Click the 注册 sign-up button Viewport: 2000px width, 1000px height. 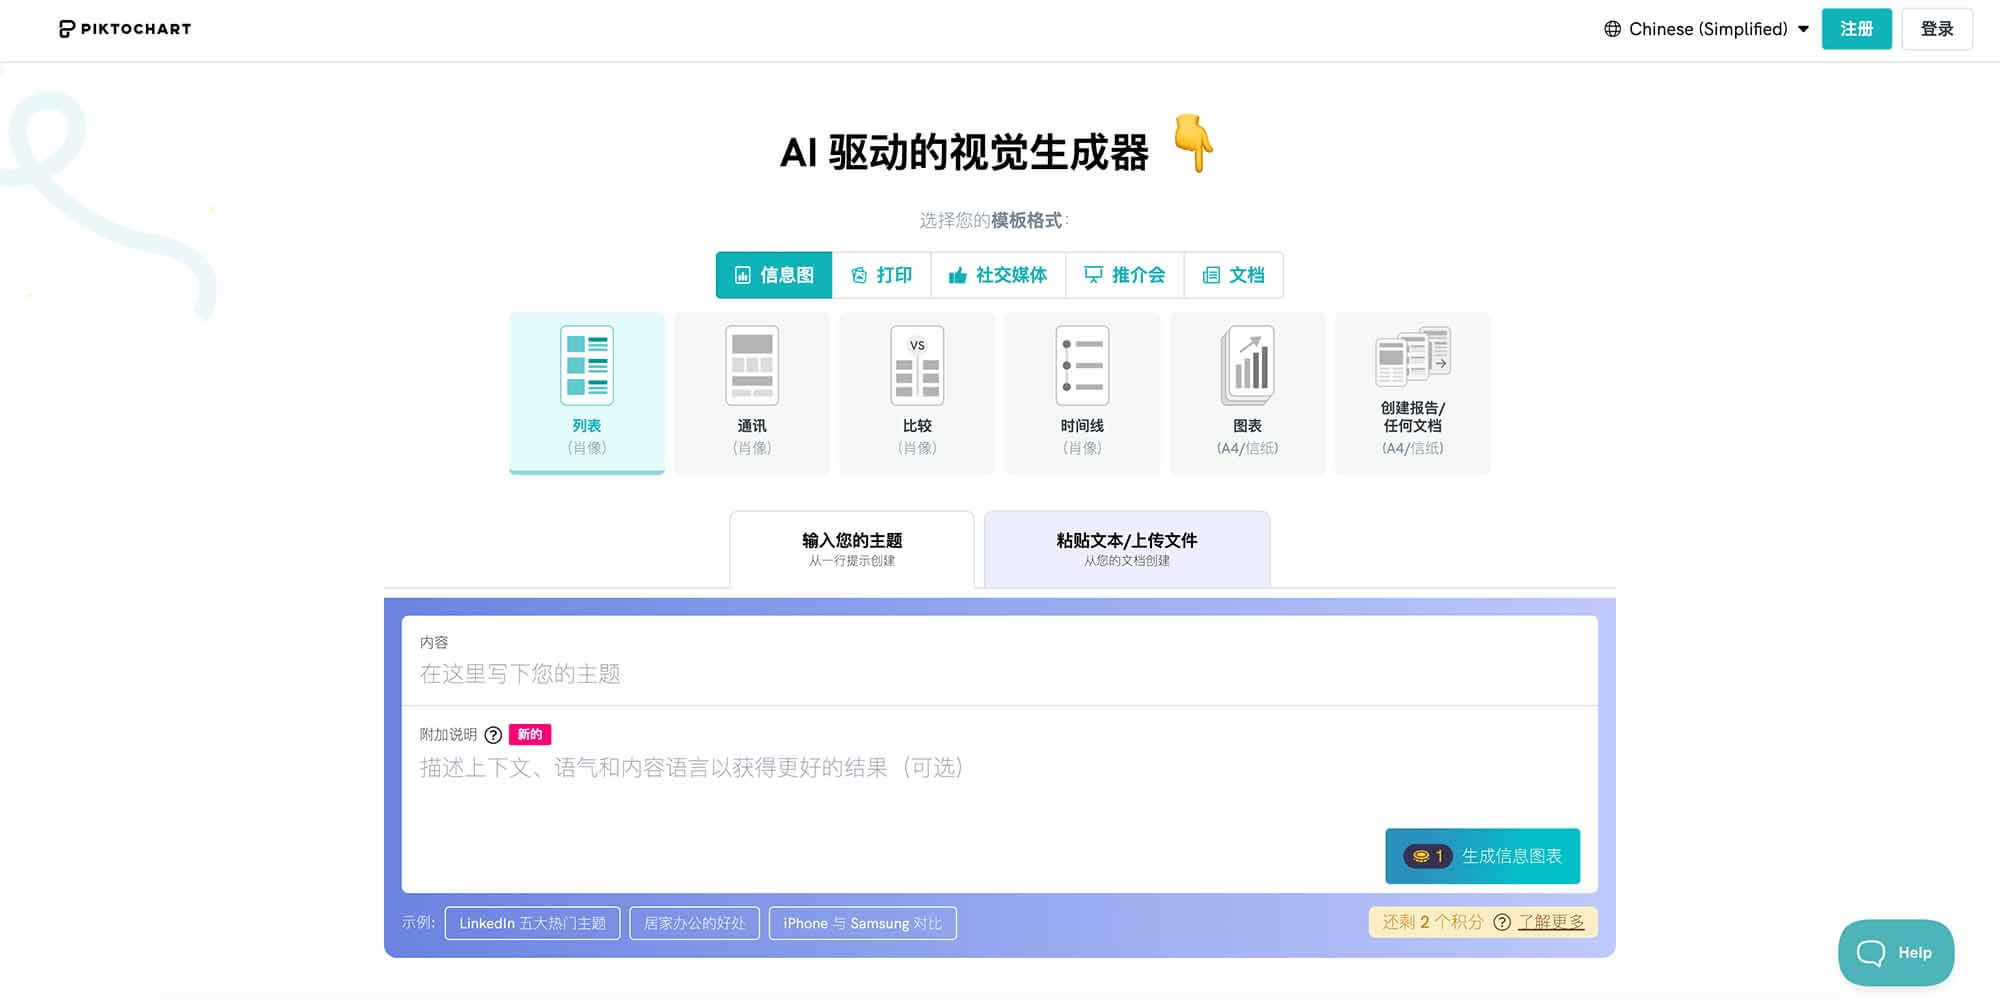1856,29
